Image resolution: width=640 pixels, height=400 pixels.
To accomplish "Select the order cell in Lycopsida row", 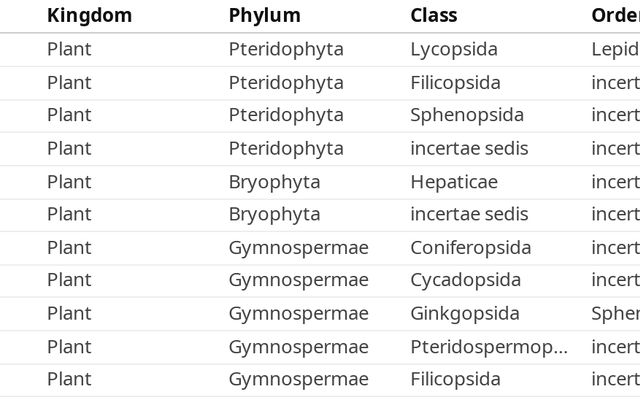I will point(614,49).
